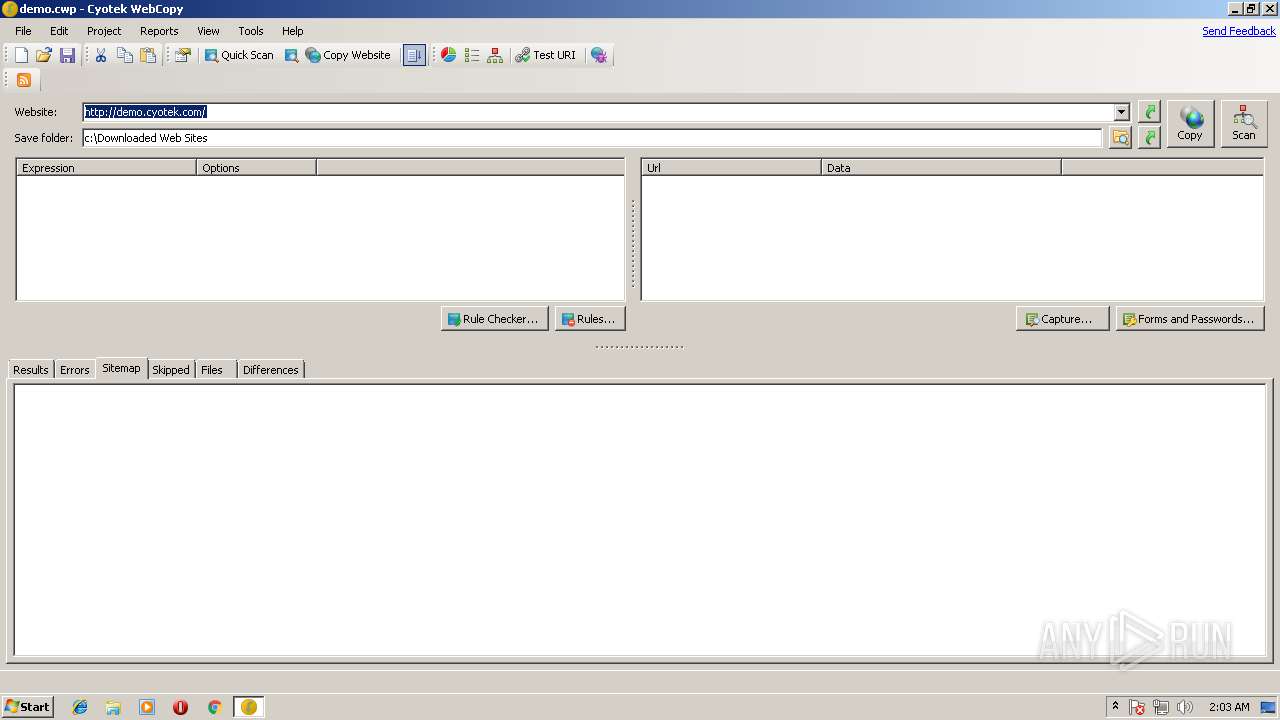This screenshot has height=720, width=1280.
Task: Show hidden system tray icons arrow
Action: [x=1115, y=707]
